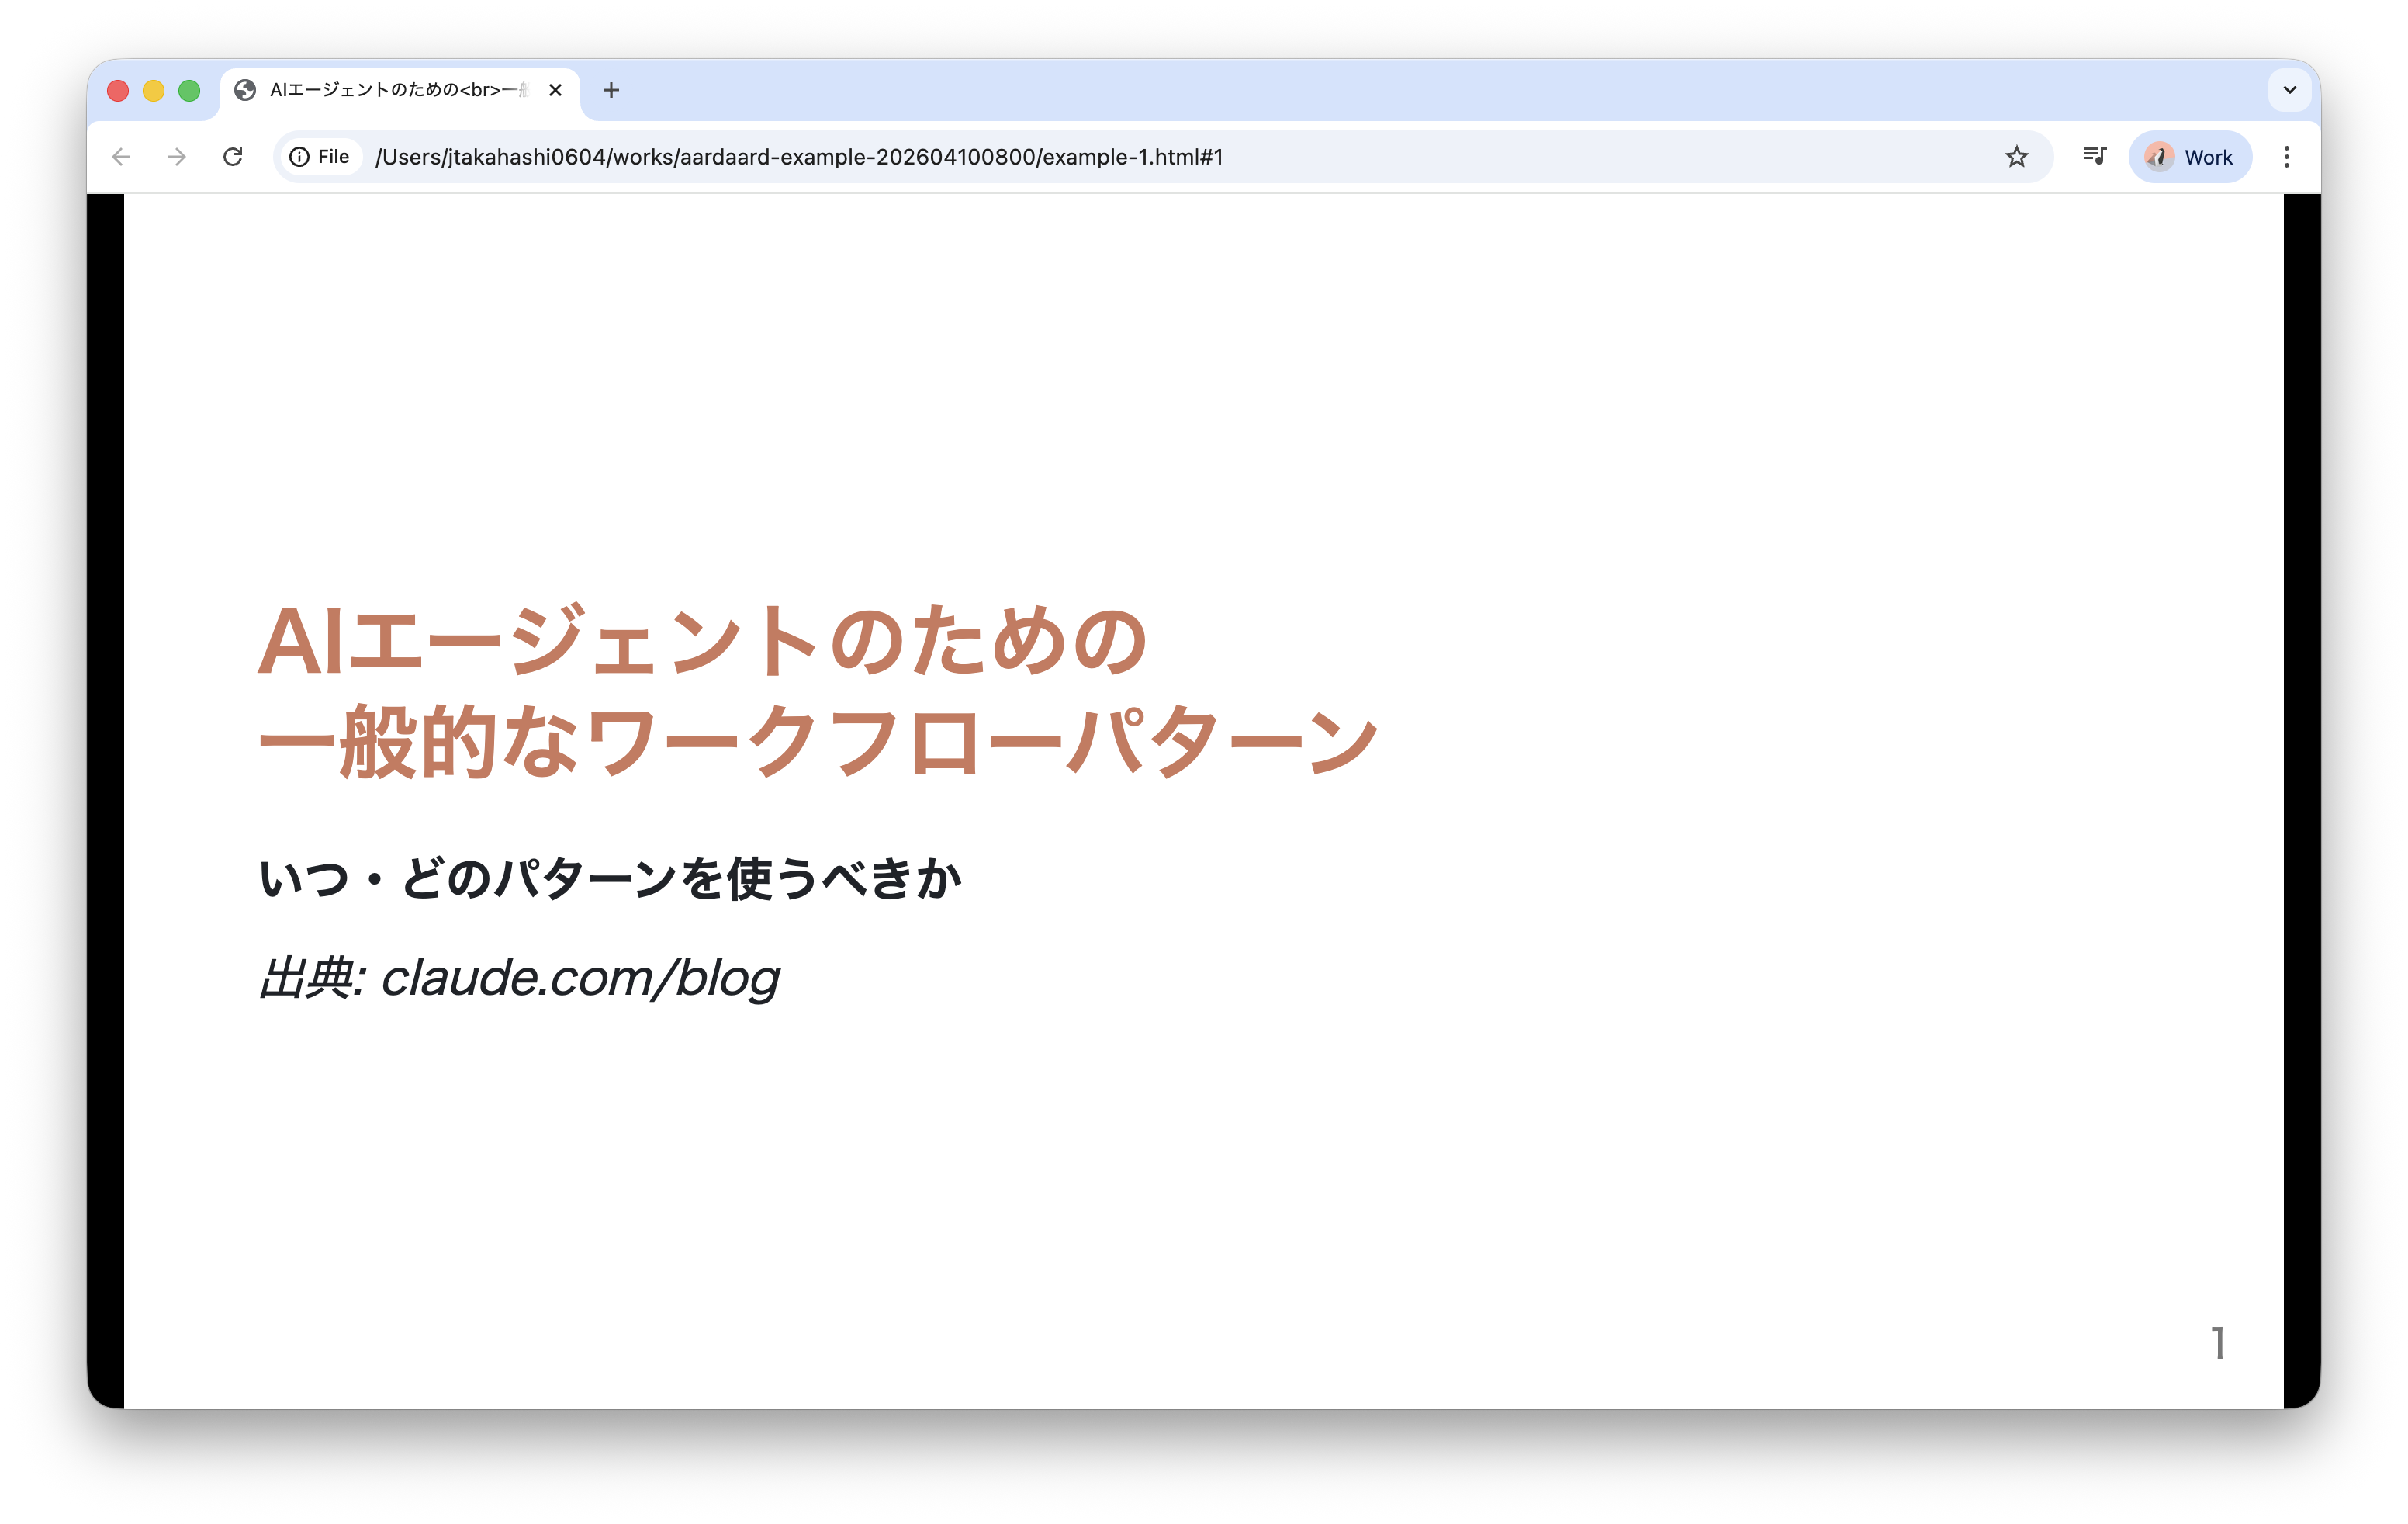Bookmark this page with the star icon
This screenshot has width=2408, height=1524.
2016,157
